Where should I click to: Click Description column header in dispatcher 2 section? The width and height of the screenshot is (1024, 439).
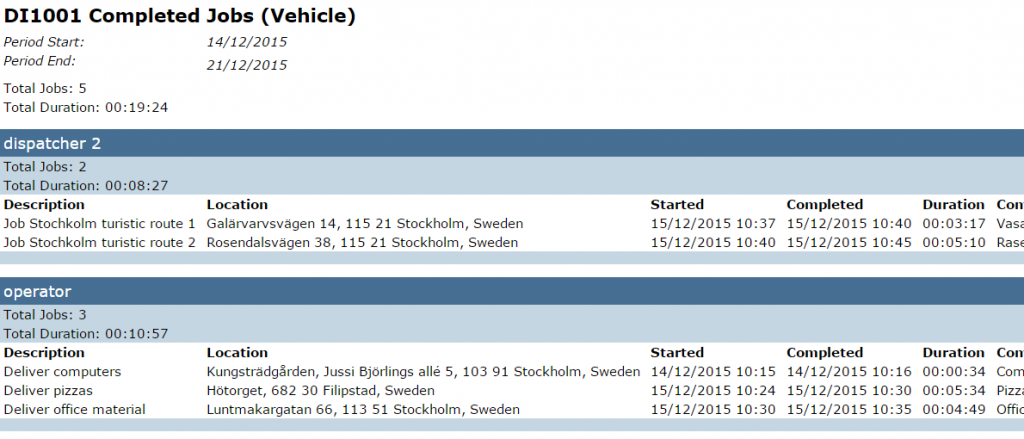click(x=45, y=205)
